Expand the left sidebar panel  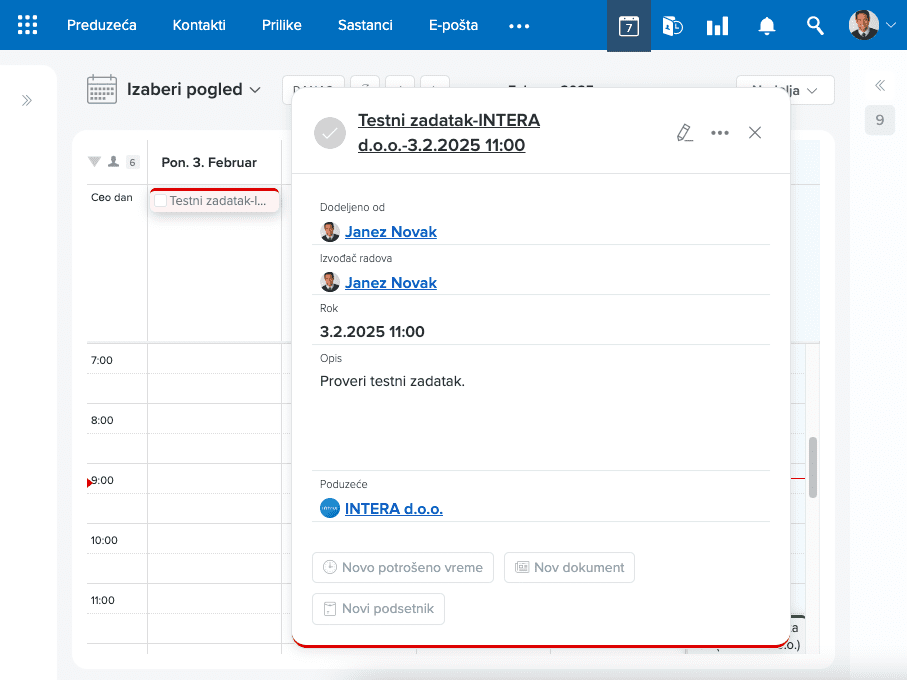click(27, 101)
